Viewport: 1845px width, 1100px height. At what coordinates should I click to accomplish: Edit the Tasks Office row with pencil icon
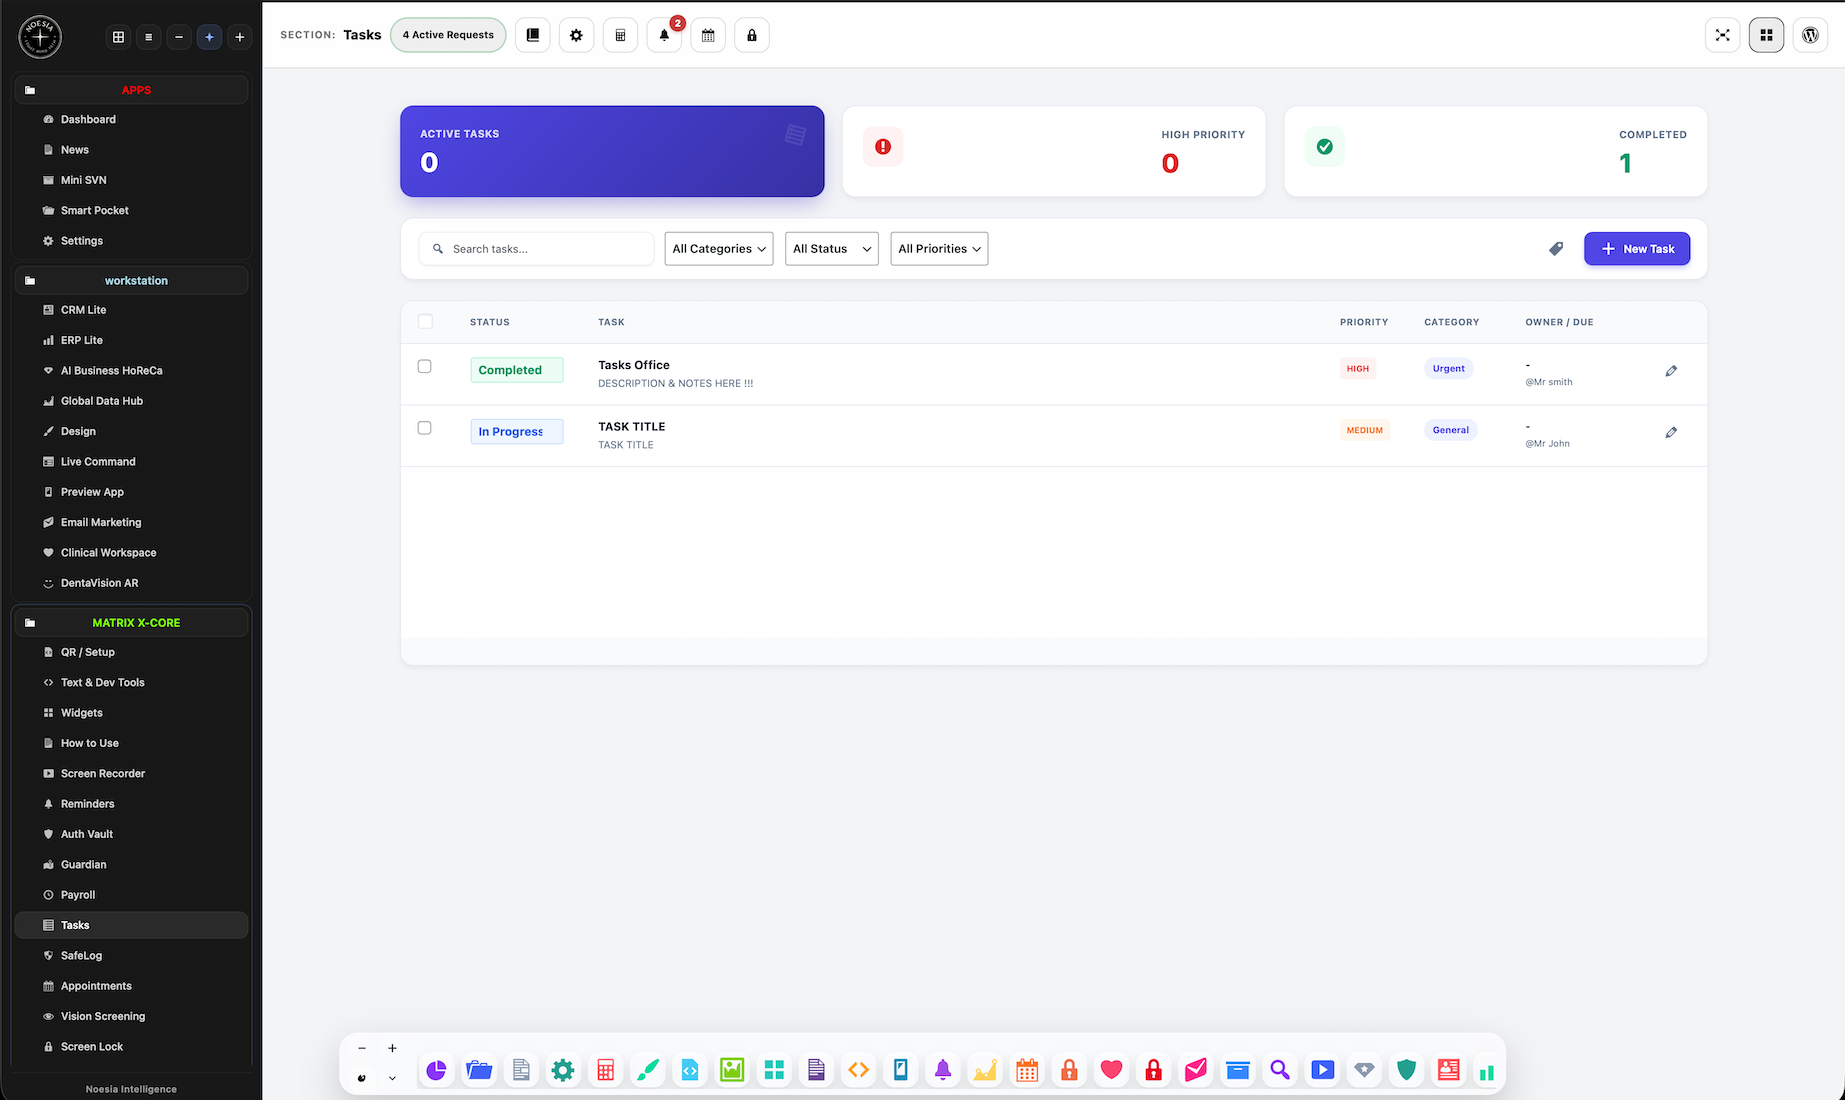point(1671,371)
